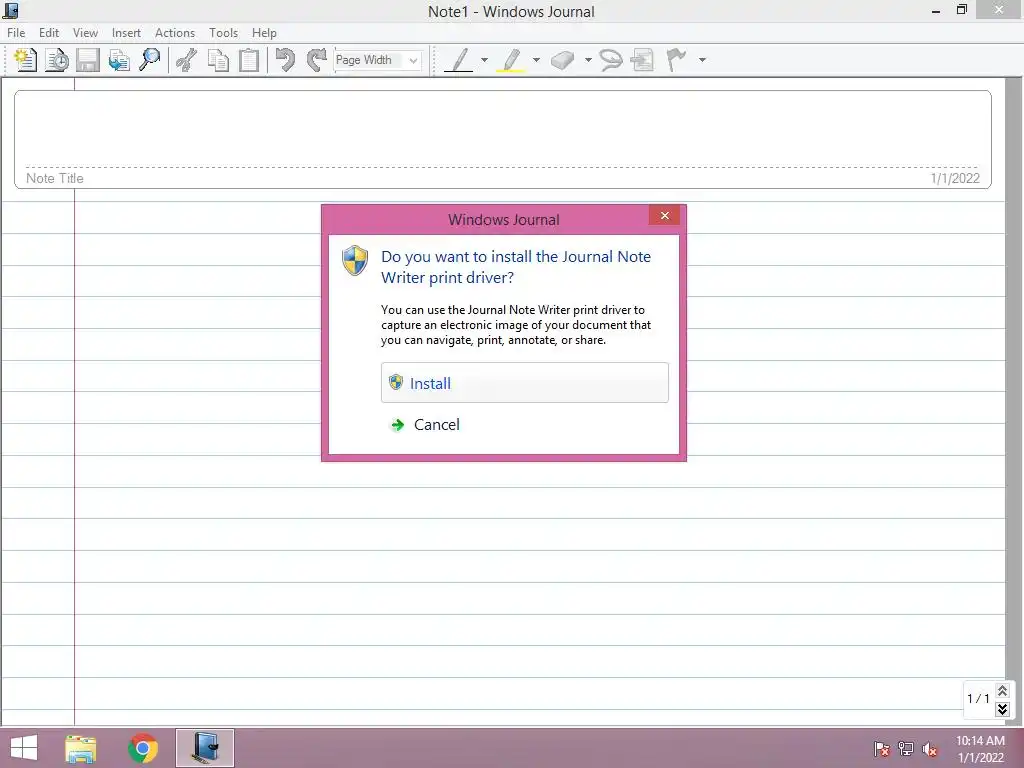Image resolution: width=1024 pixels, height=768 pixels.
Task: Open the Actions menu
Action: tap(174, 33)
